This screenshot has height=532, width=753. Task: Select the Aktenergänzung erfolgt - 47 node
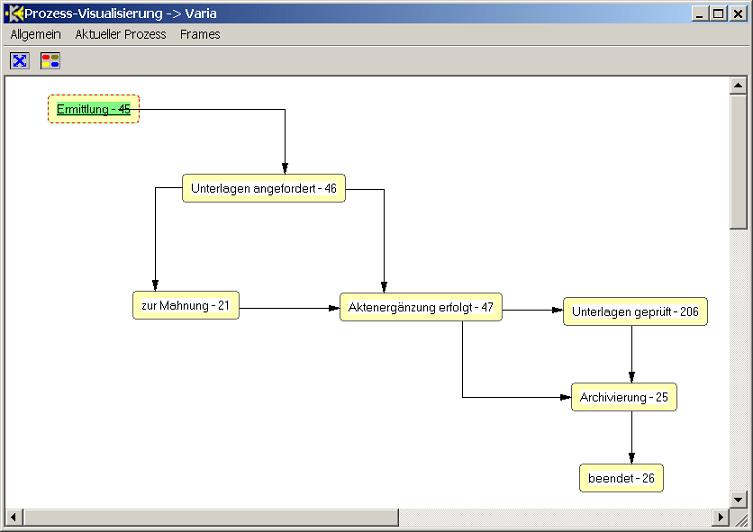coord(421,307)
